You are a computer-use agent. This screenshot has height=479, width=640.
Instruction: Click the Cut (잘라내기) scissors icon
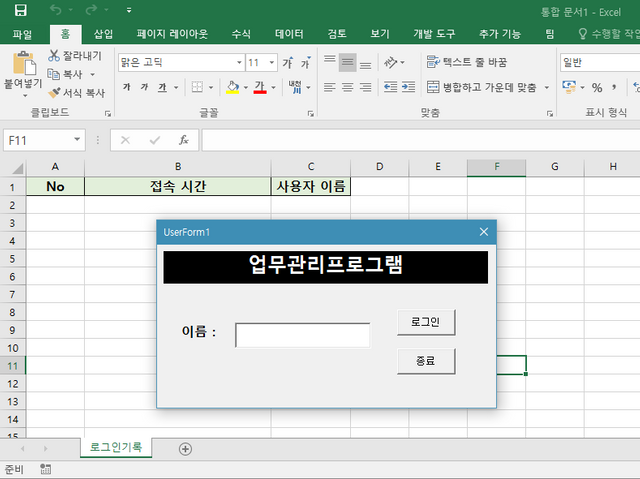tap(54, 55)
